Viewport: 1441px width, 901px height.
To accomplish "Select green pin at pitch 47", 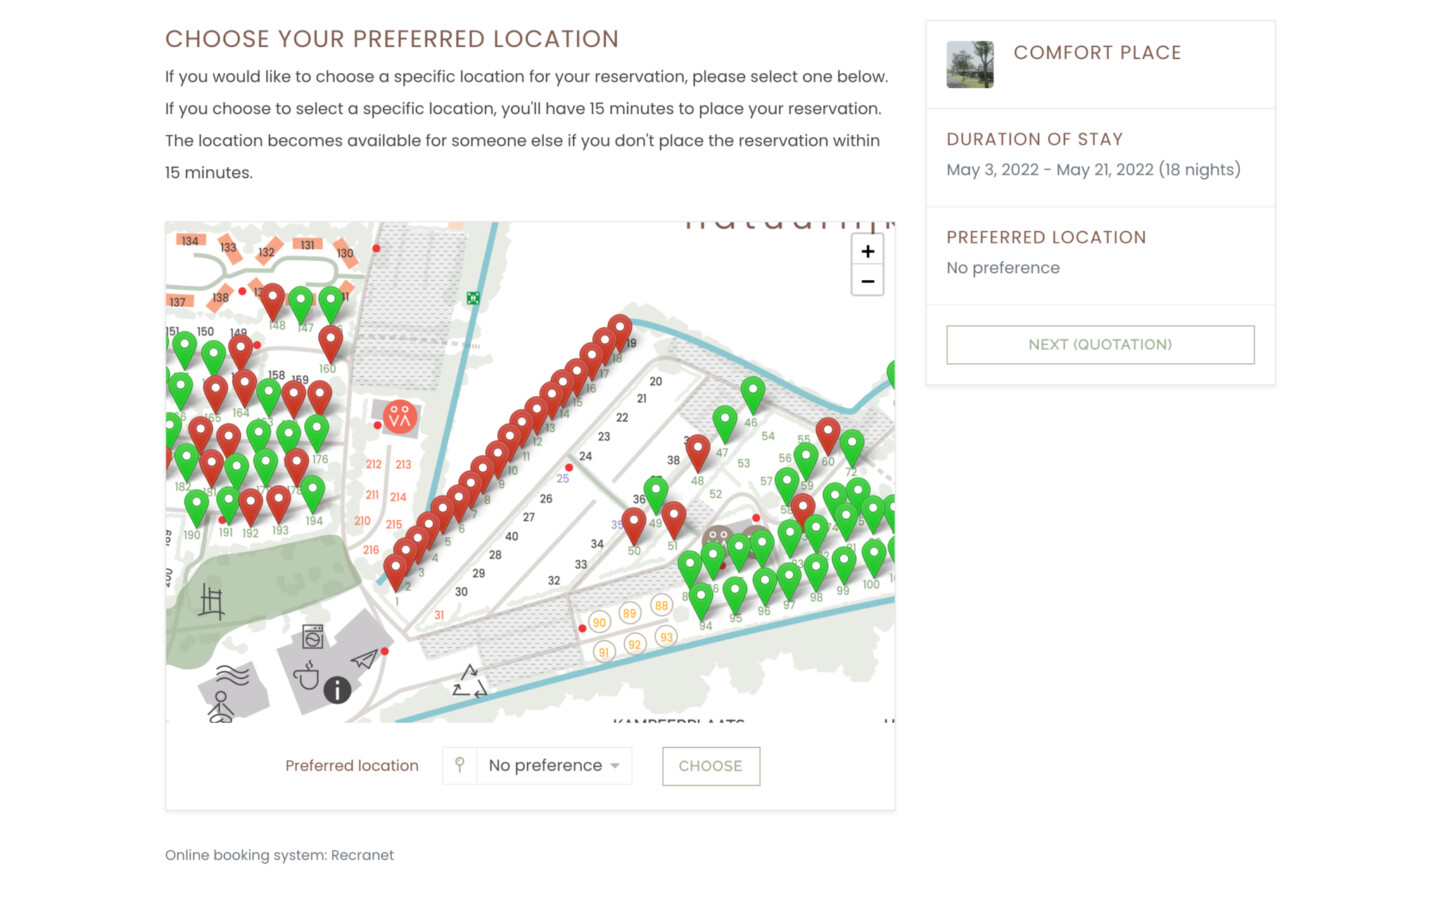I will pos(725,422).
